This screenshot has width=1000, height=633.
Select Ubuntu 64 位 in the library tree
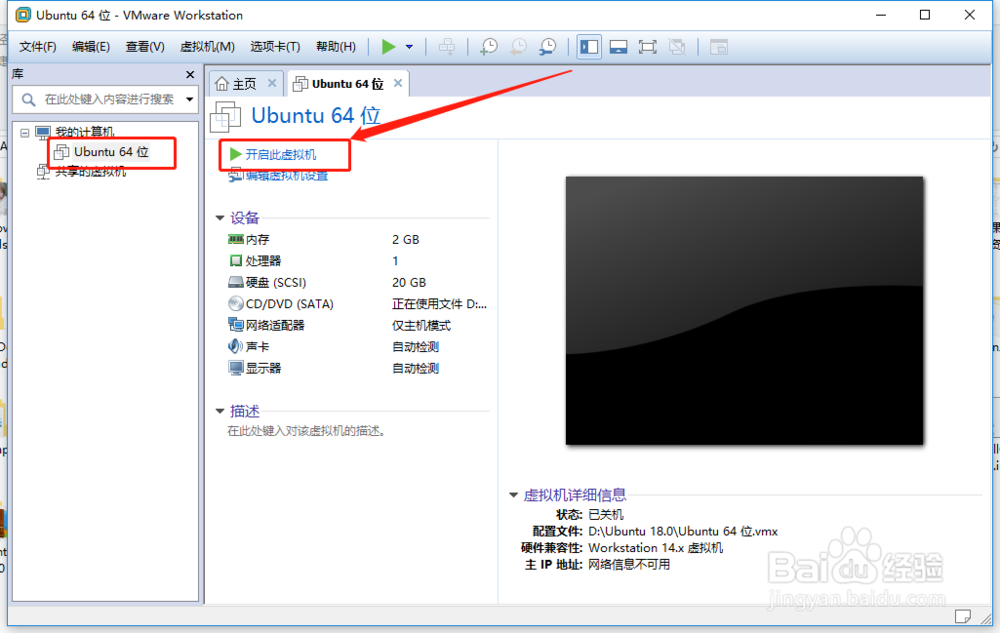[111, 152]
